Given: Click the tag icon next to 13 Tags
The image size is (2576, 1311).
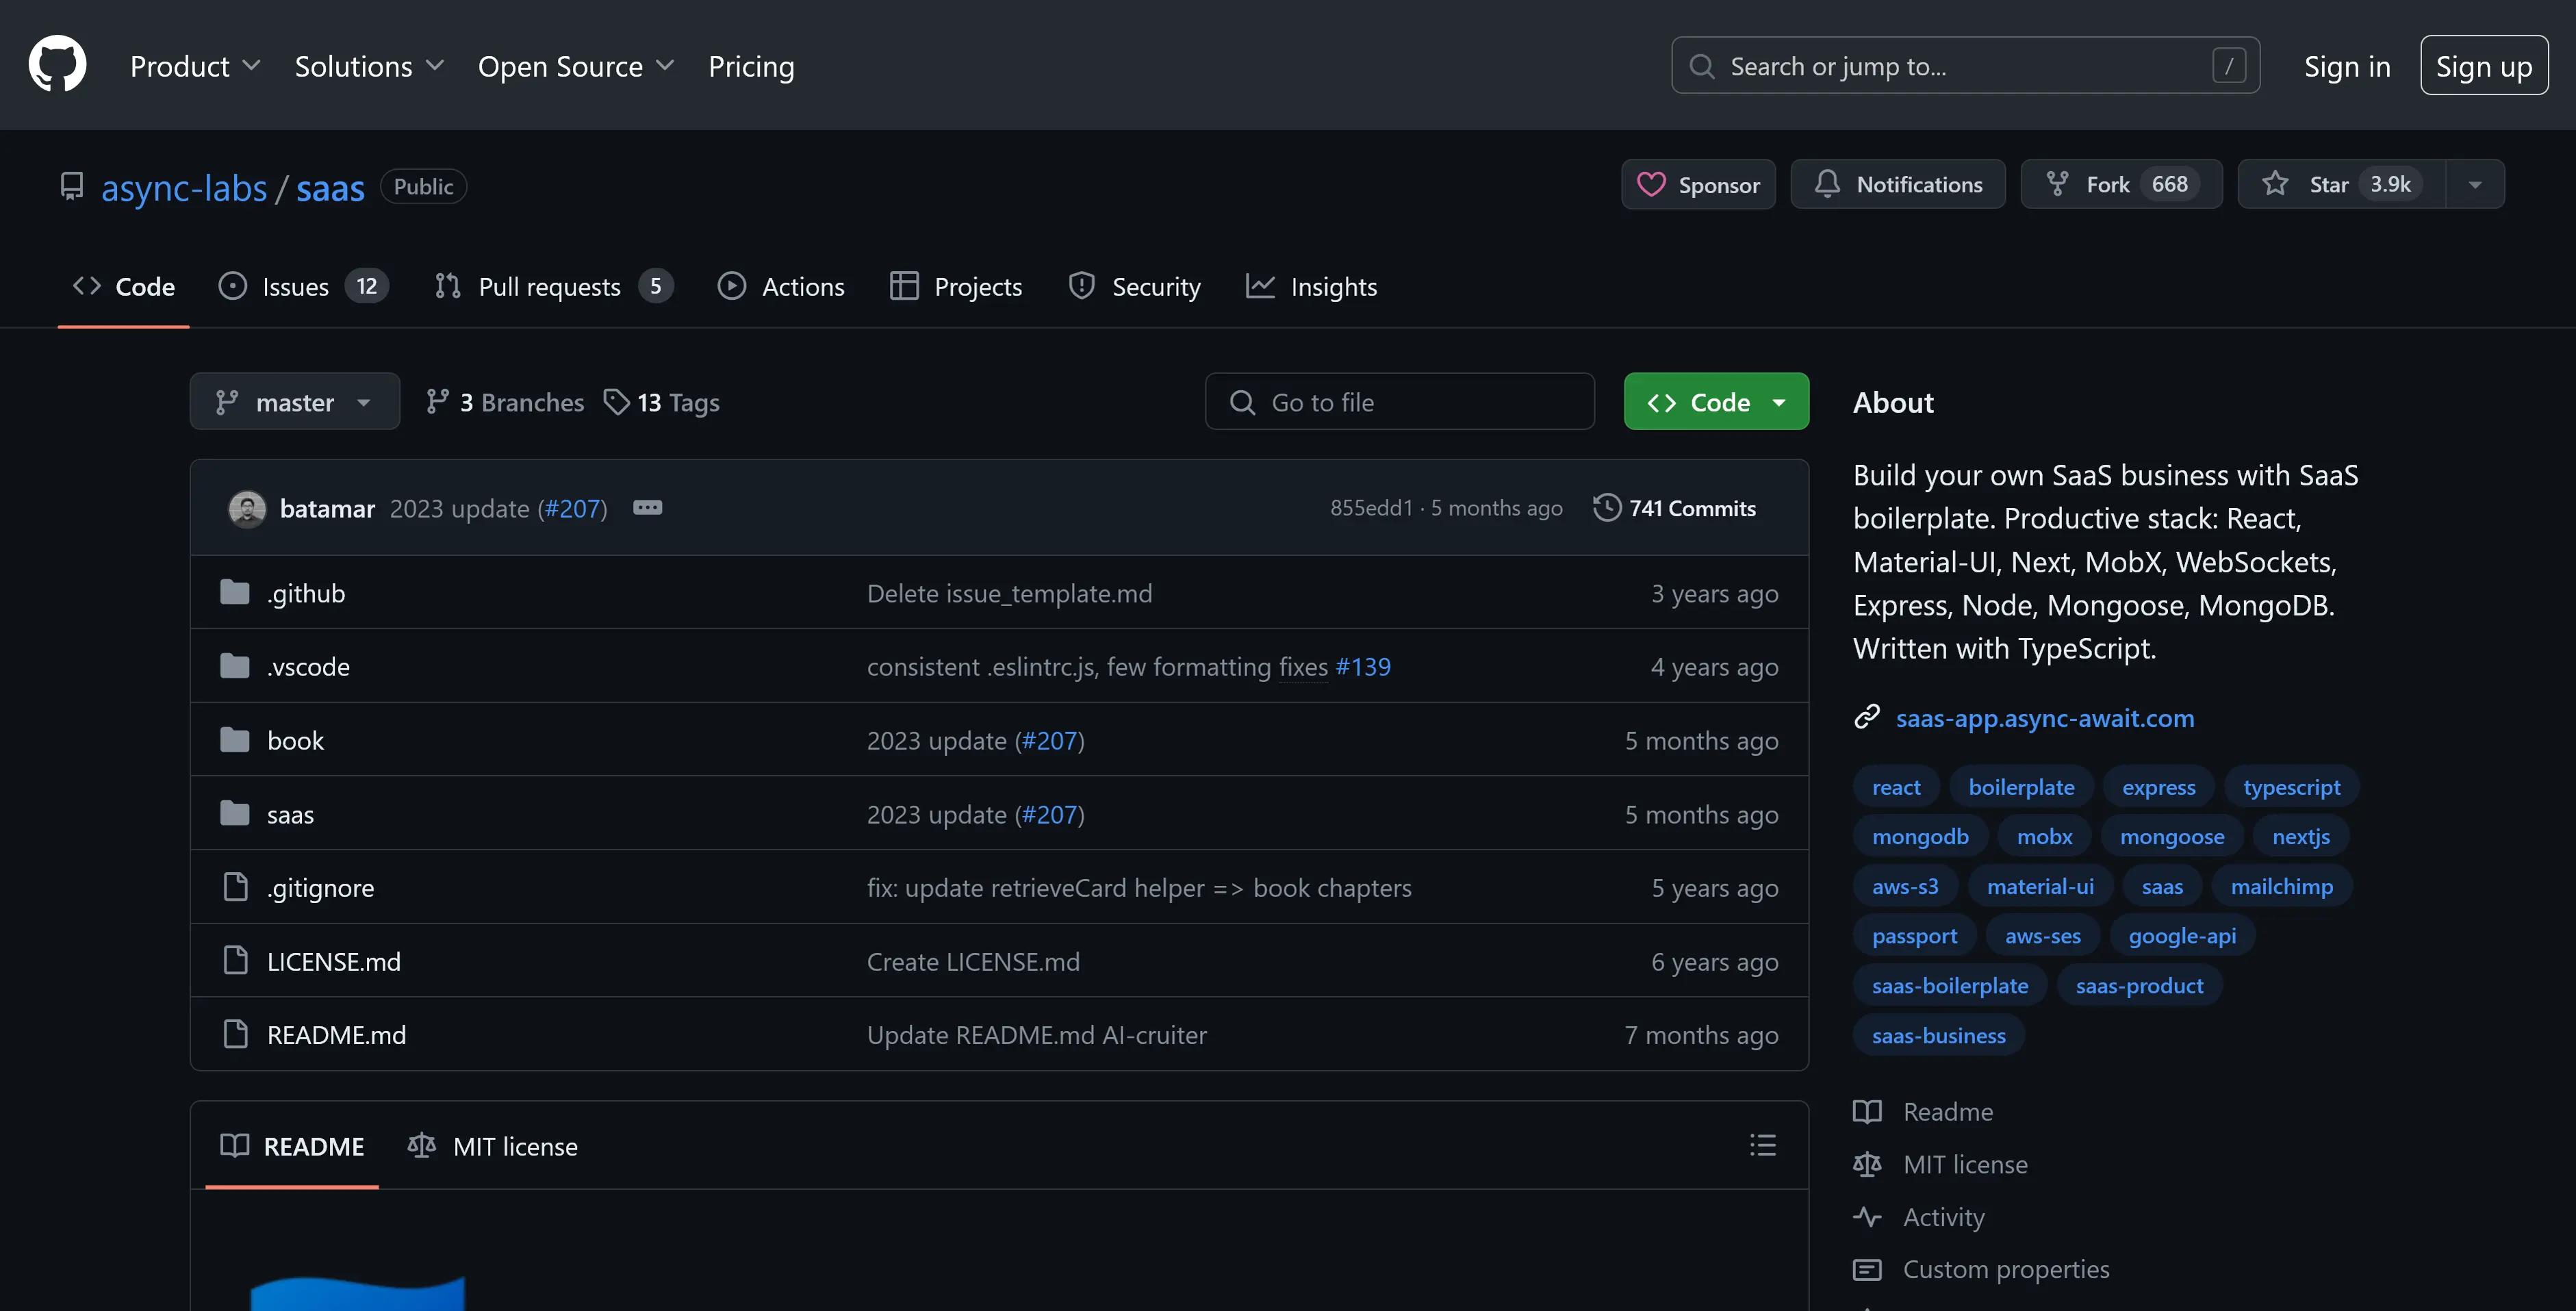Looking at the screenshot, I should pos(616,402).
